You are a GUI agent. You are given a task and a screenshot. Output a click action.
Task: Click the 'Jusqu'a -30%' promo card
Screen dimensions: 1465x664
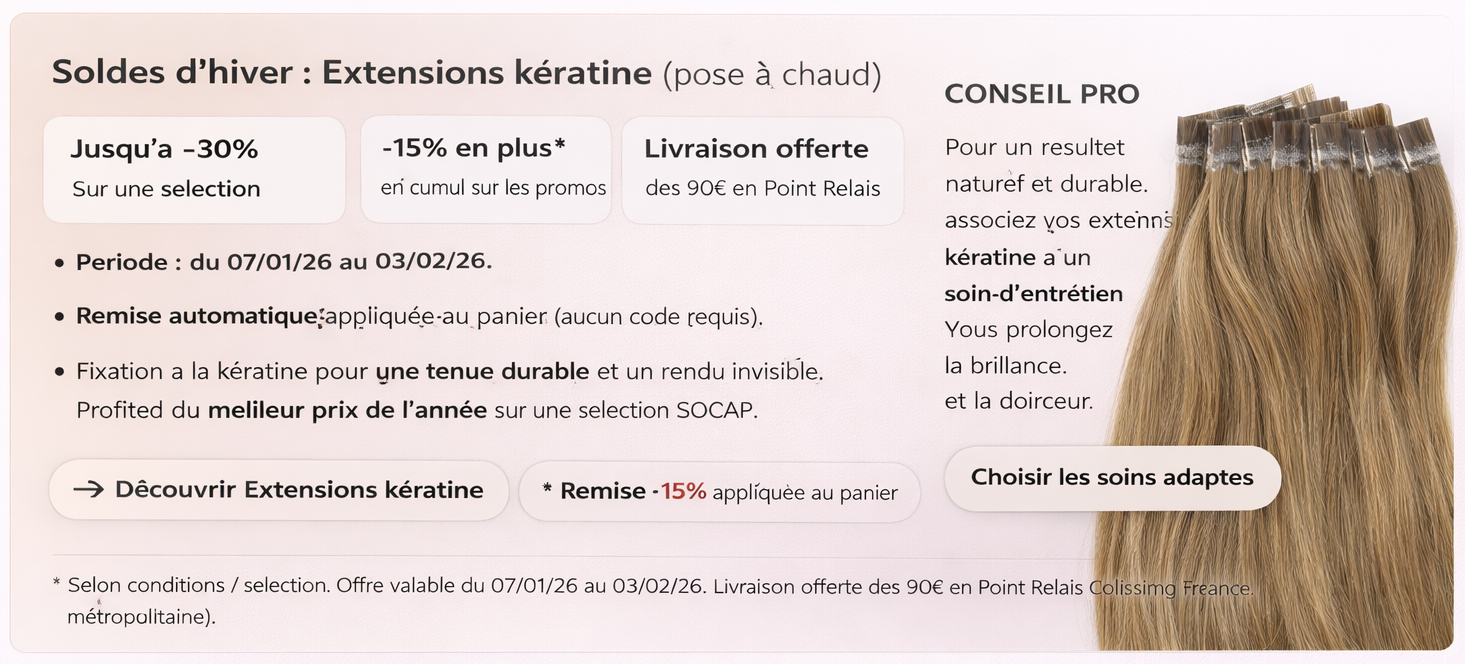point(194,168)
